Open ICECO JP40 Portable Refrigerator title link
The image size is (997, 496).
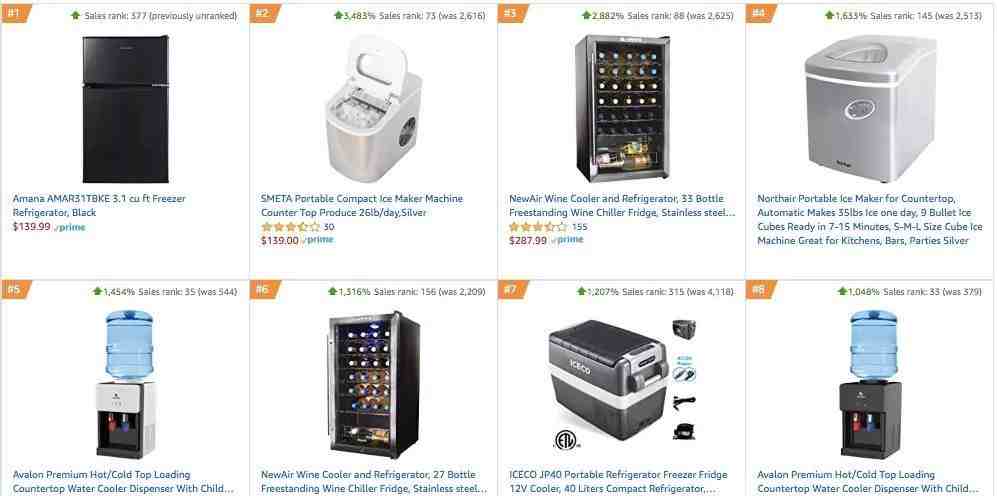click(x=618, y=481)
